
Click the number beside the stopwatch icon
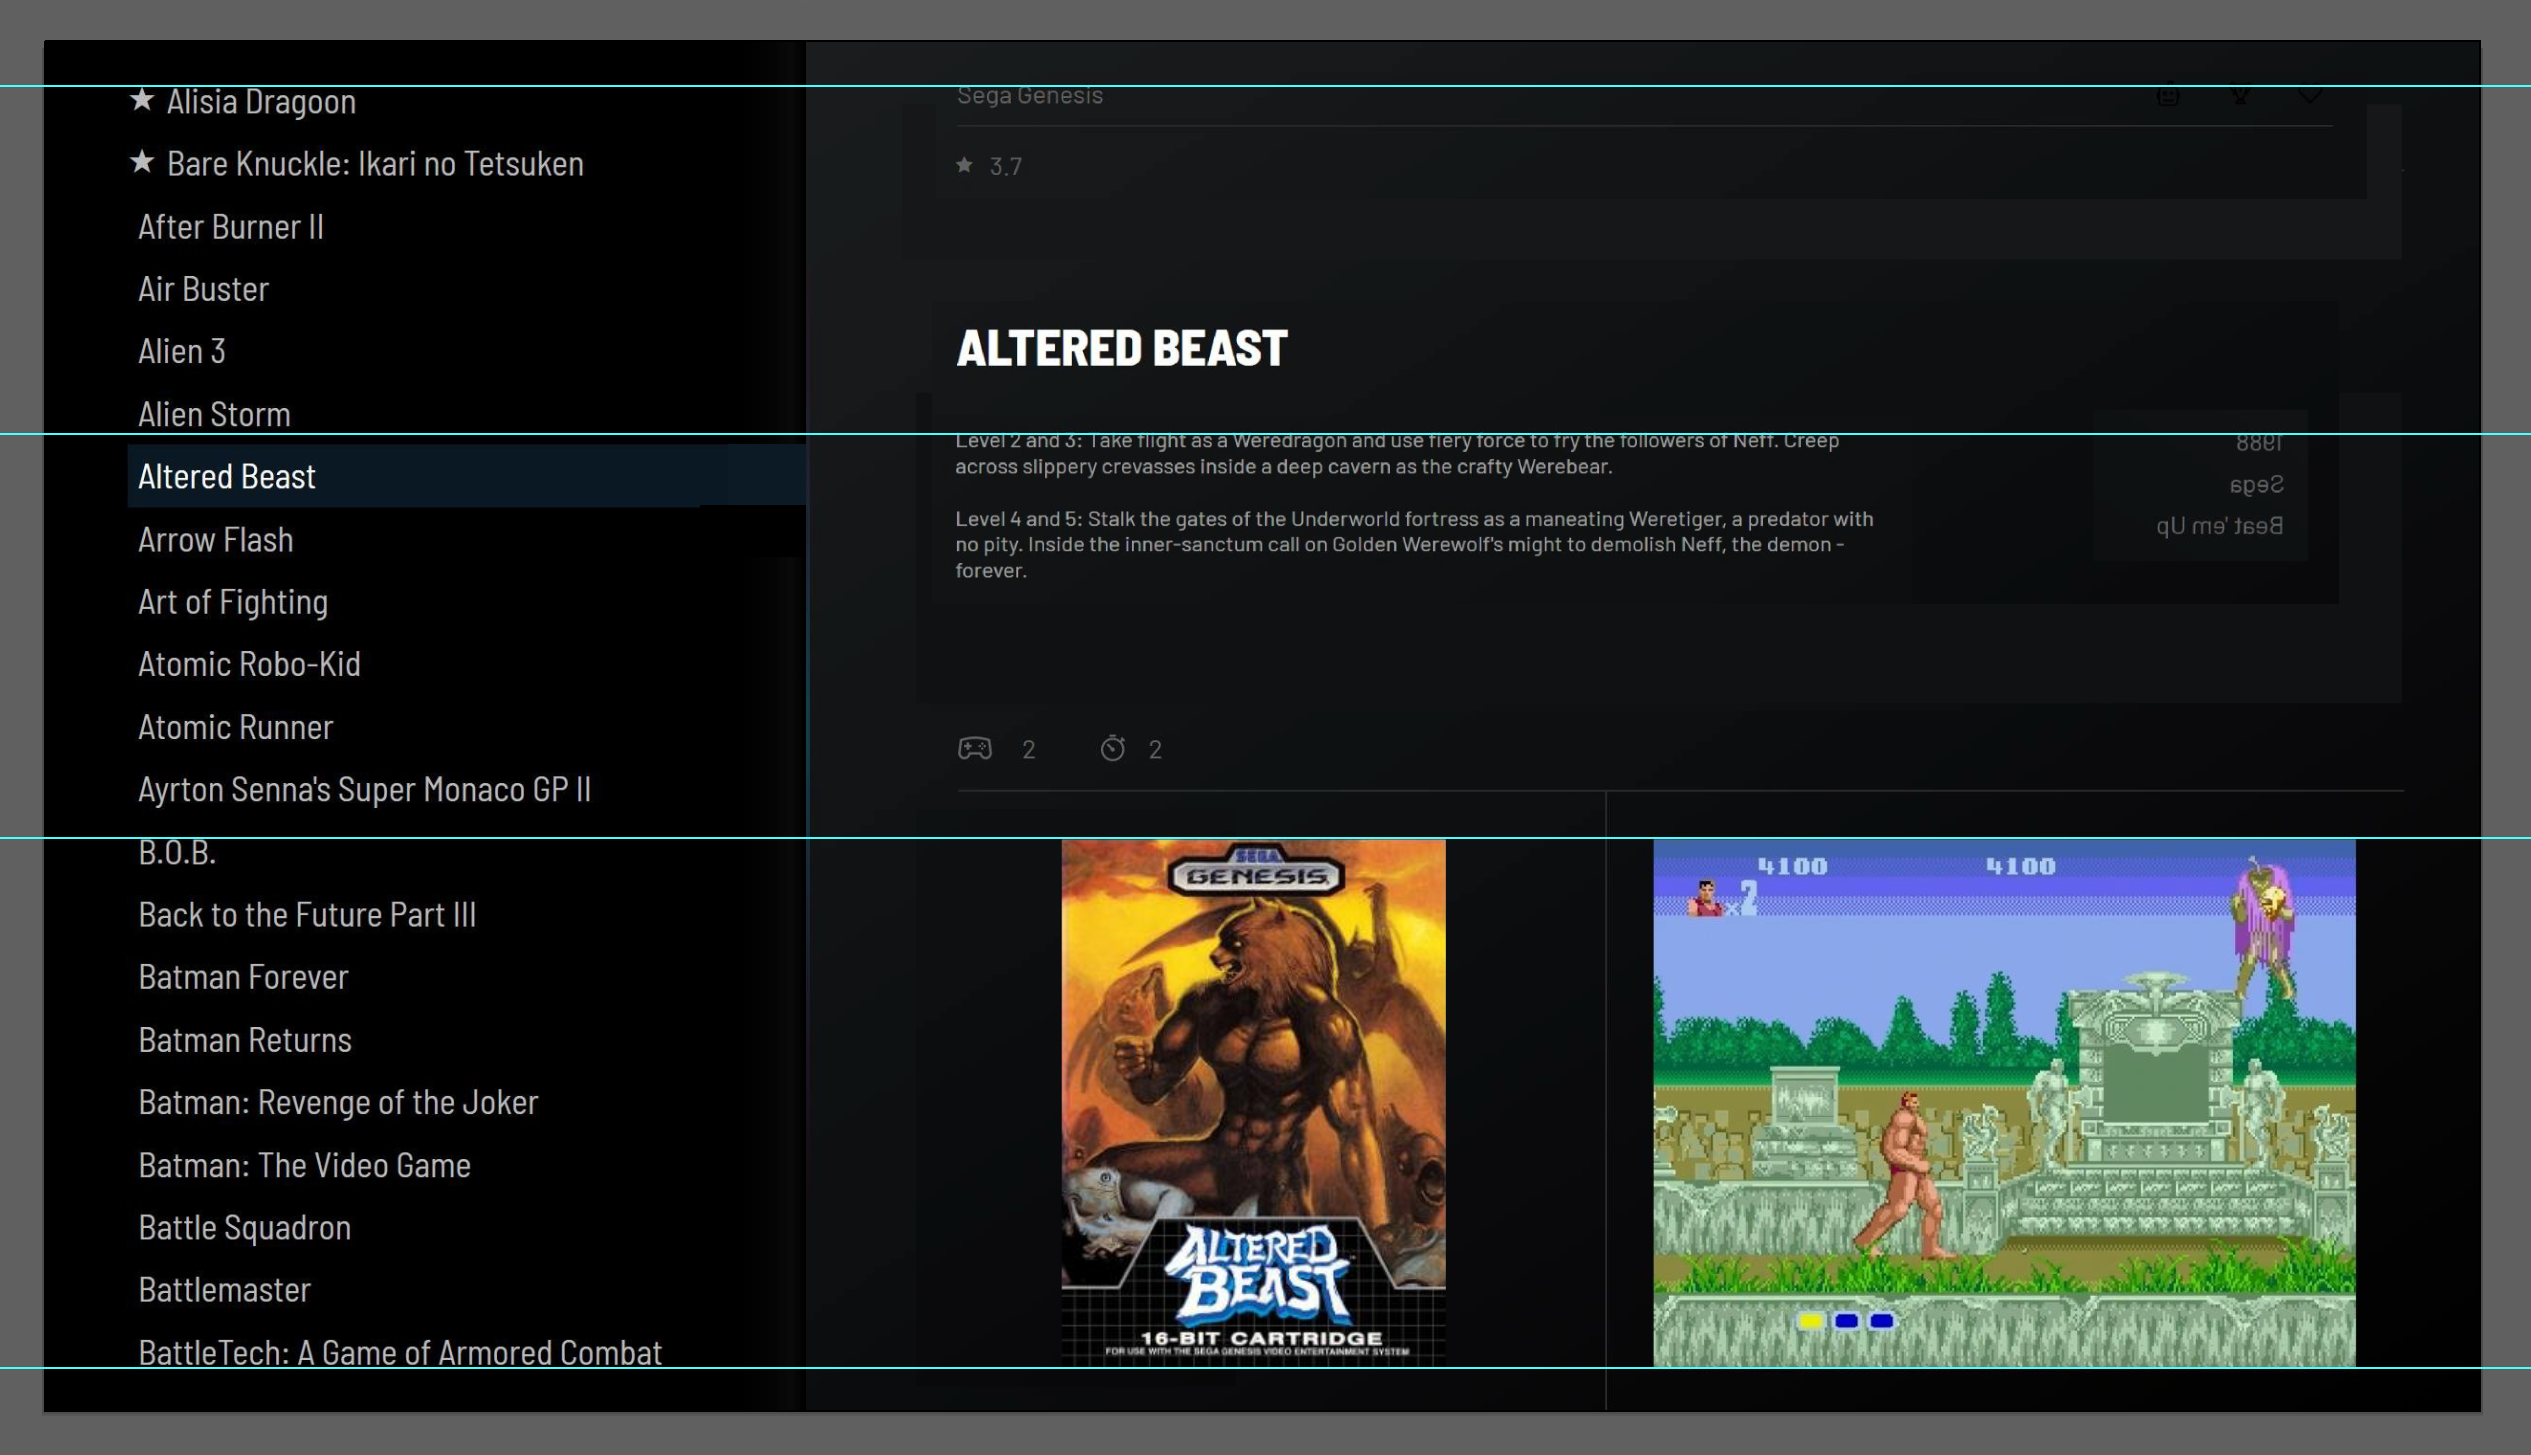(x=1155, y=749)
